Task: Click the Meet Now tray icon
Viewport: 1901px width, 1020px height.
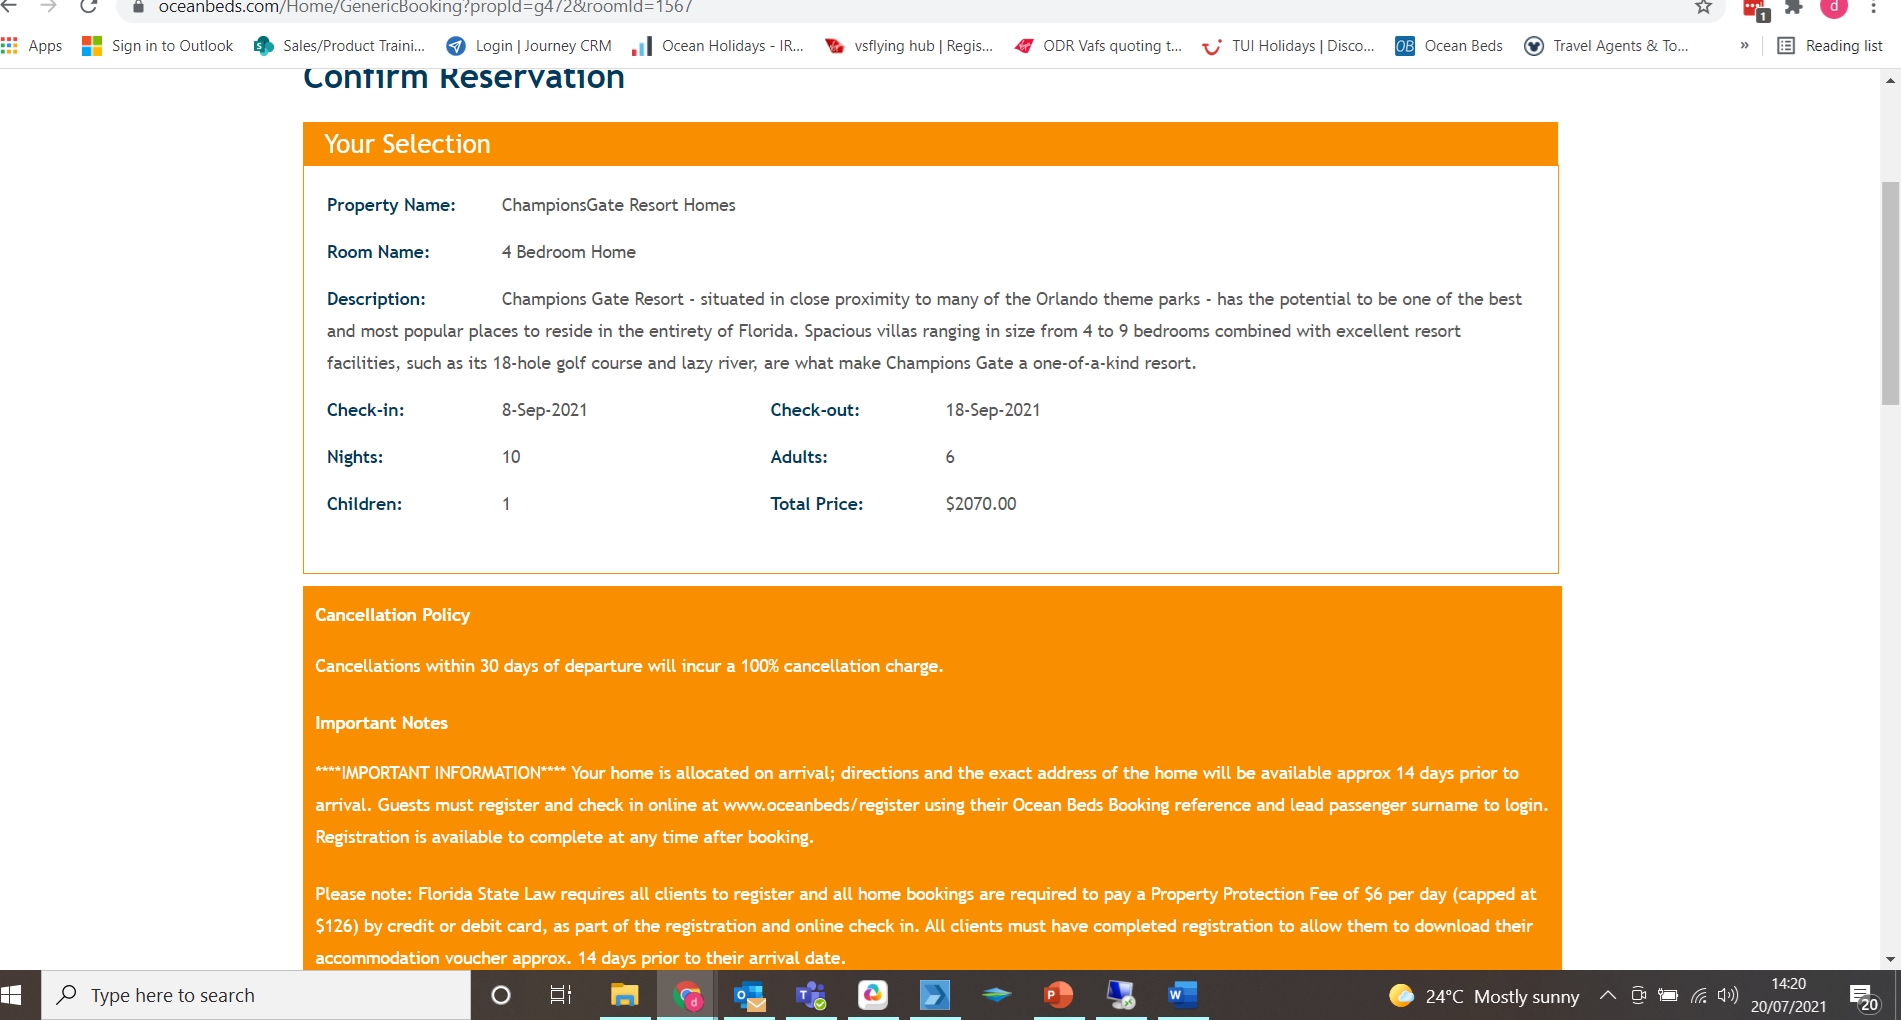Action: click(x=1638, y=995)
